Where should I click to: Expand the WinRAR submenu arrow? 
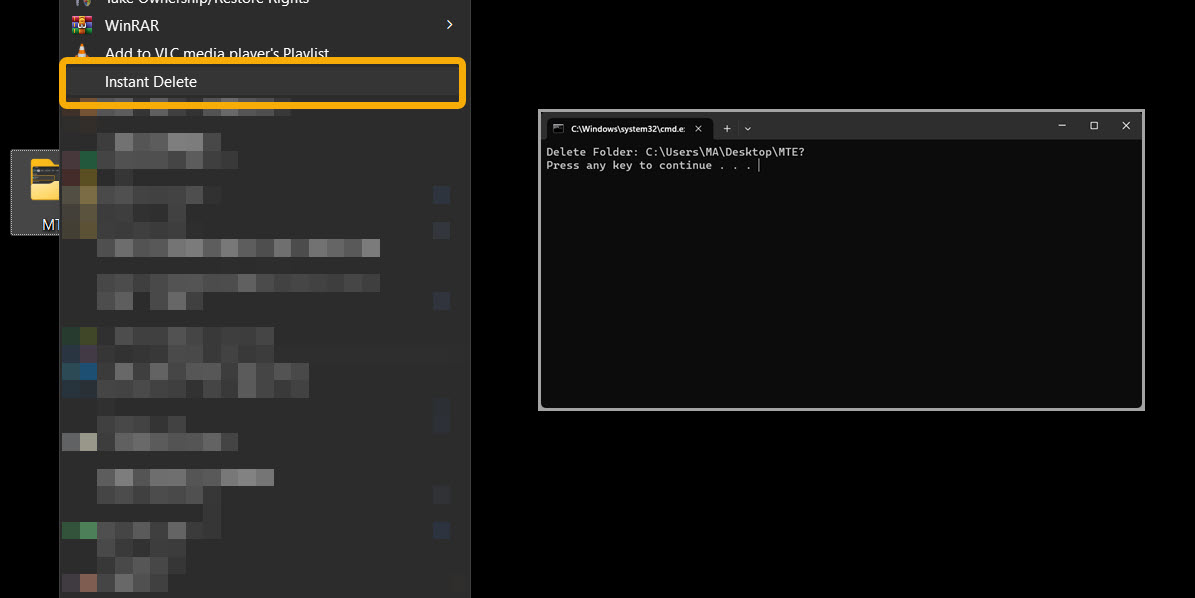tap(449, 25)
